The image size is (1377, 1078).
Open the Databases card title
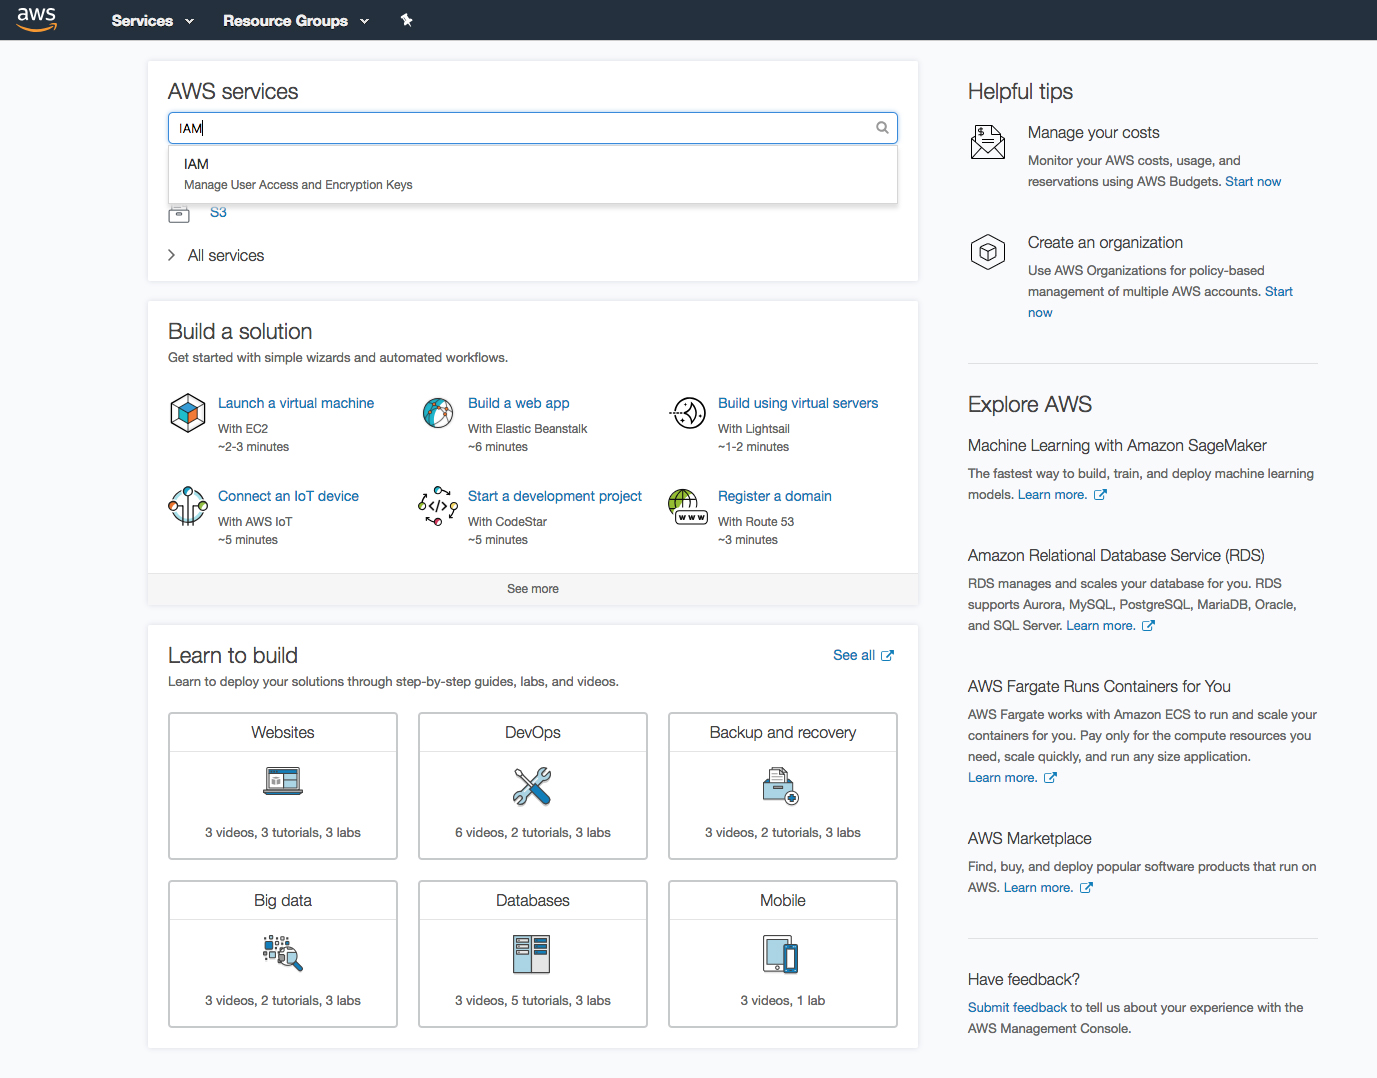pyautogui.click(x=533, y=900)
